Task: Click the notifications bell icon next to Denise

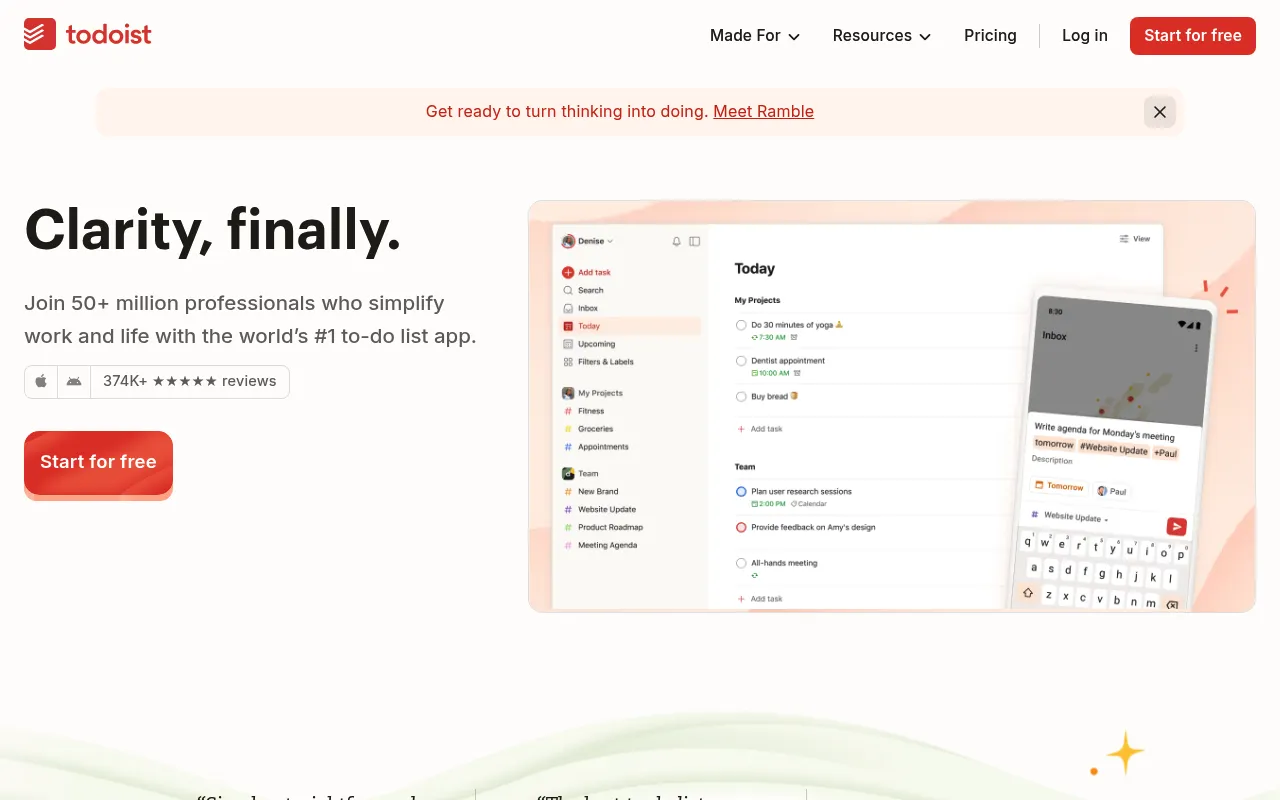Action: coord(677,241)
